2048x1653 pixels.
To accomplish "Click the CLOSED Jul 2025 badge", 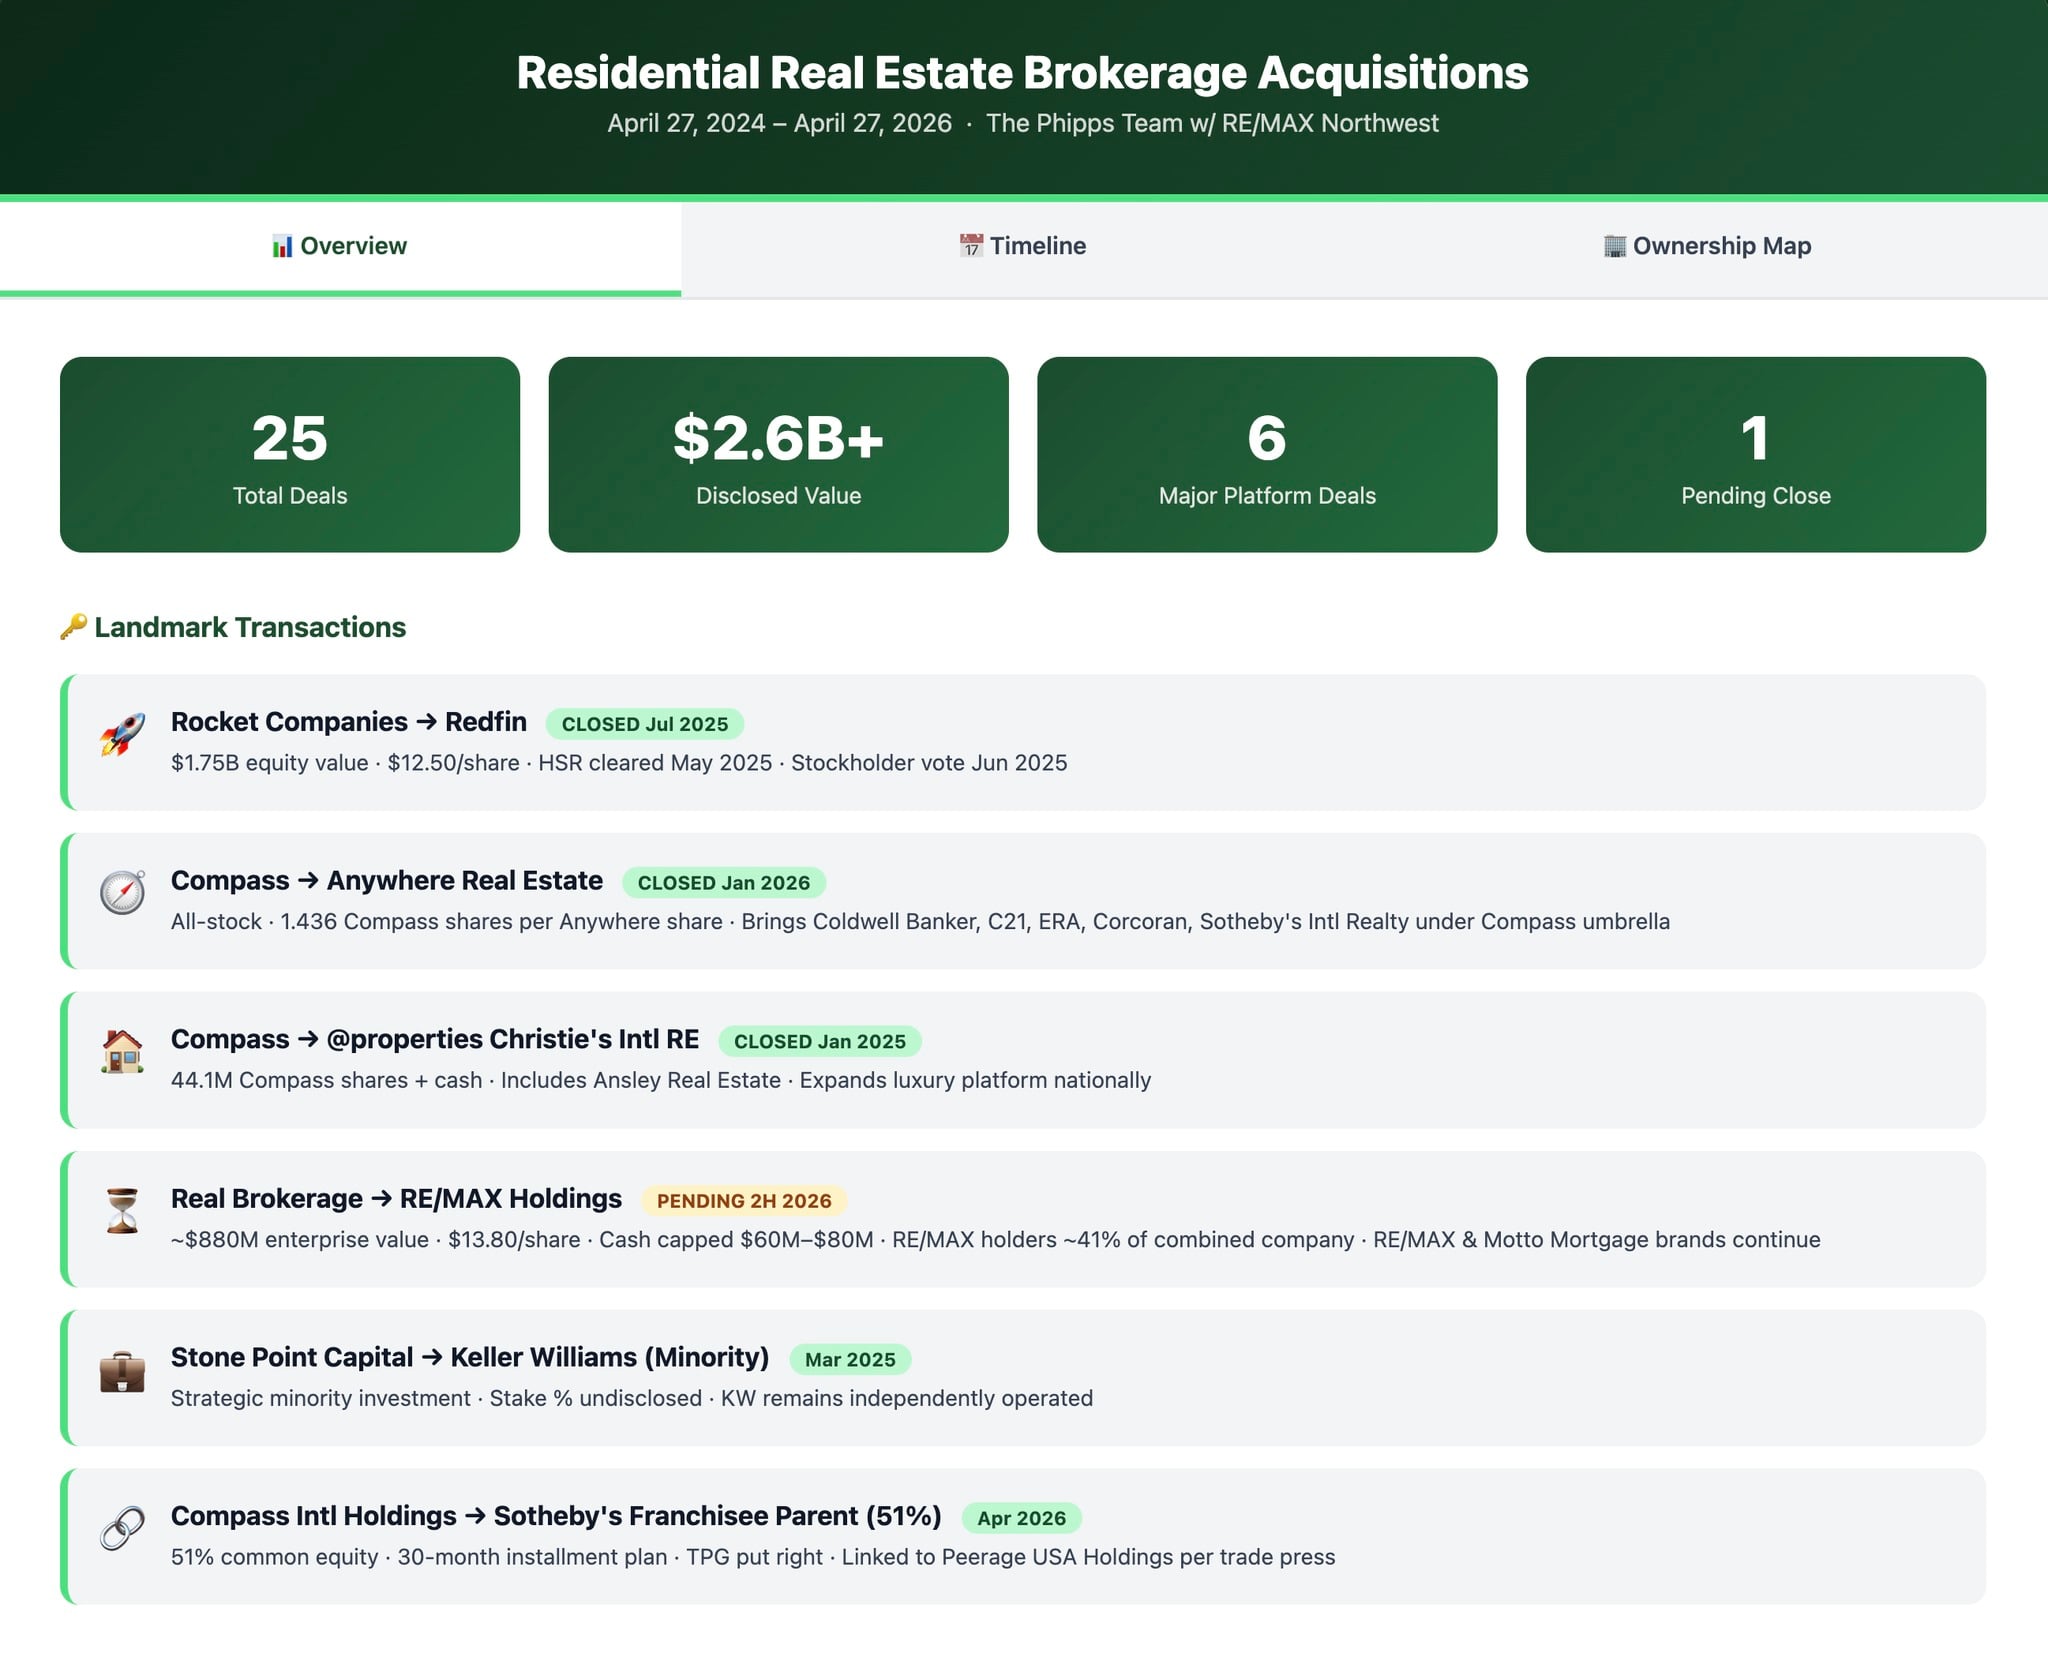I will pyautogui.click(x=644, y=724).
